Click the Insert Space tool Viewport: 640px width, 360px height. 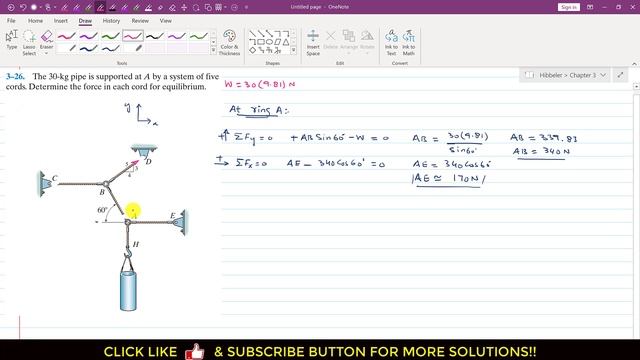pos(313,42)
